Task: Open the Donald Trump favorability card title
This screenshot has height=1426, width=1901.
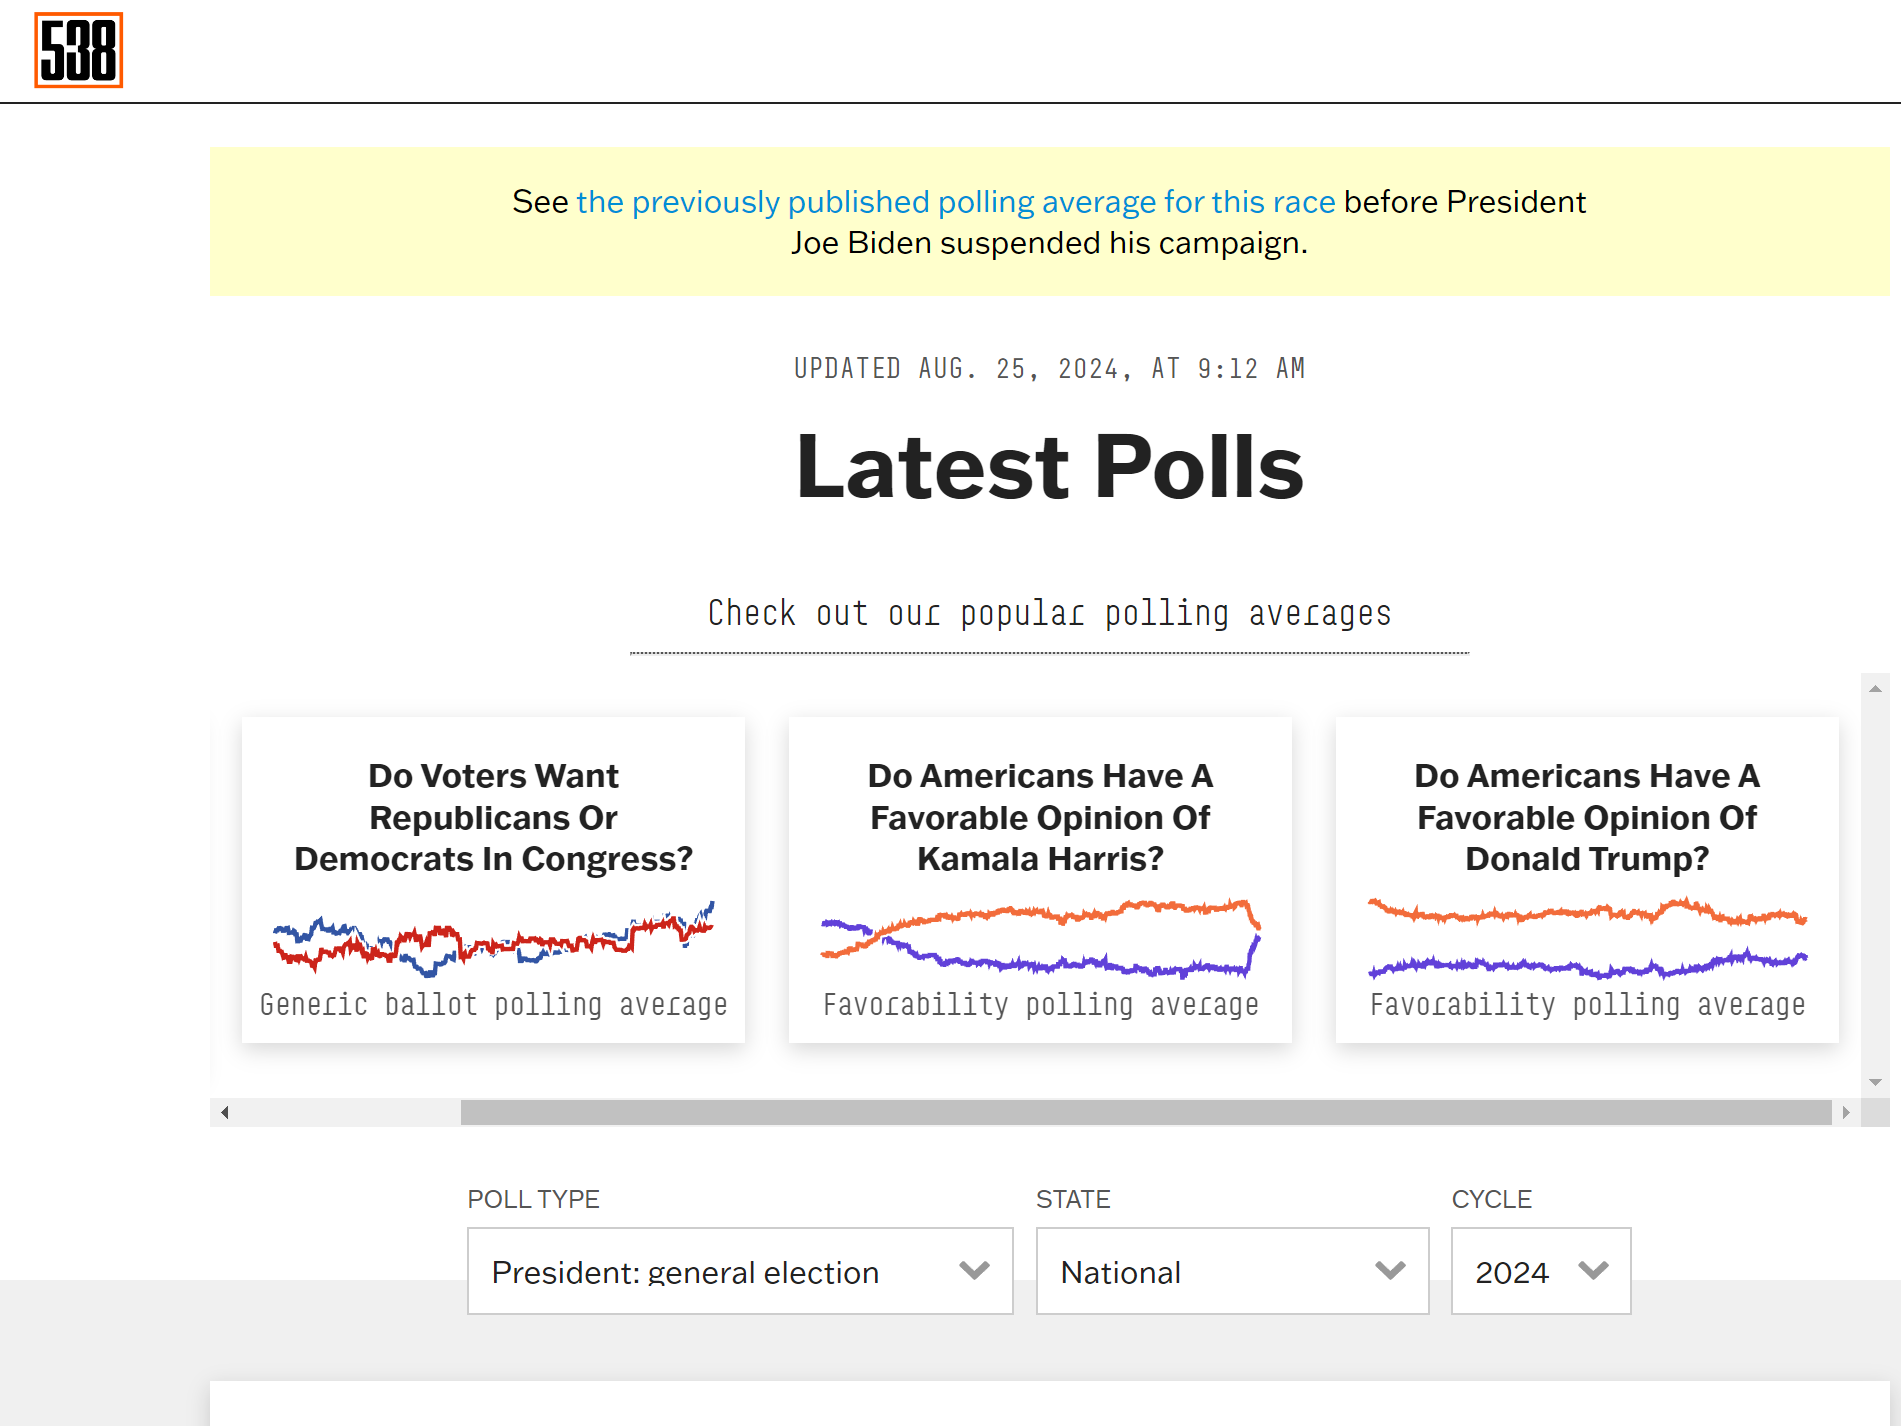Action: (x=1587, y=817)
